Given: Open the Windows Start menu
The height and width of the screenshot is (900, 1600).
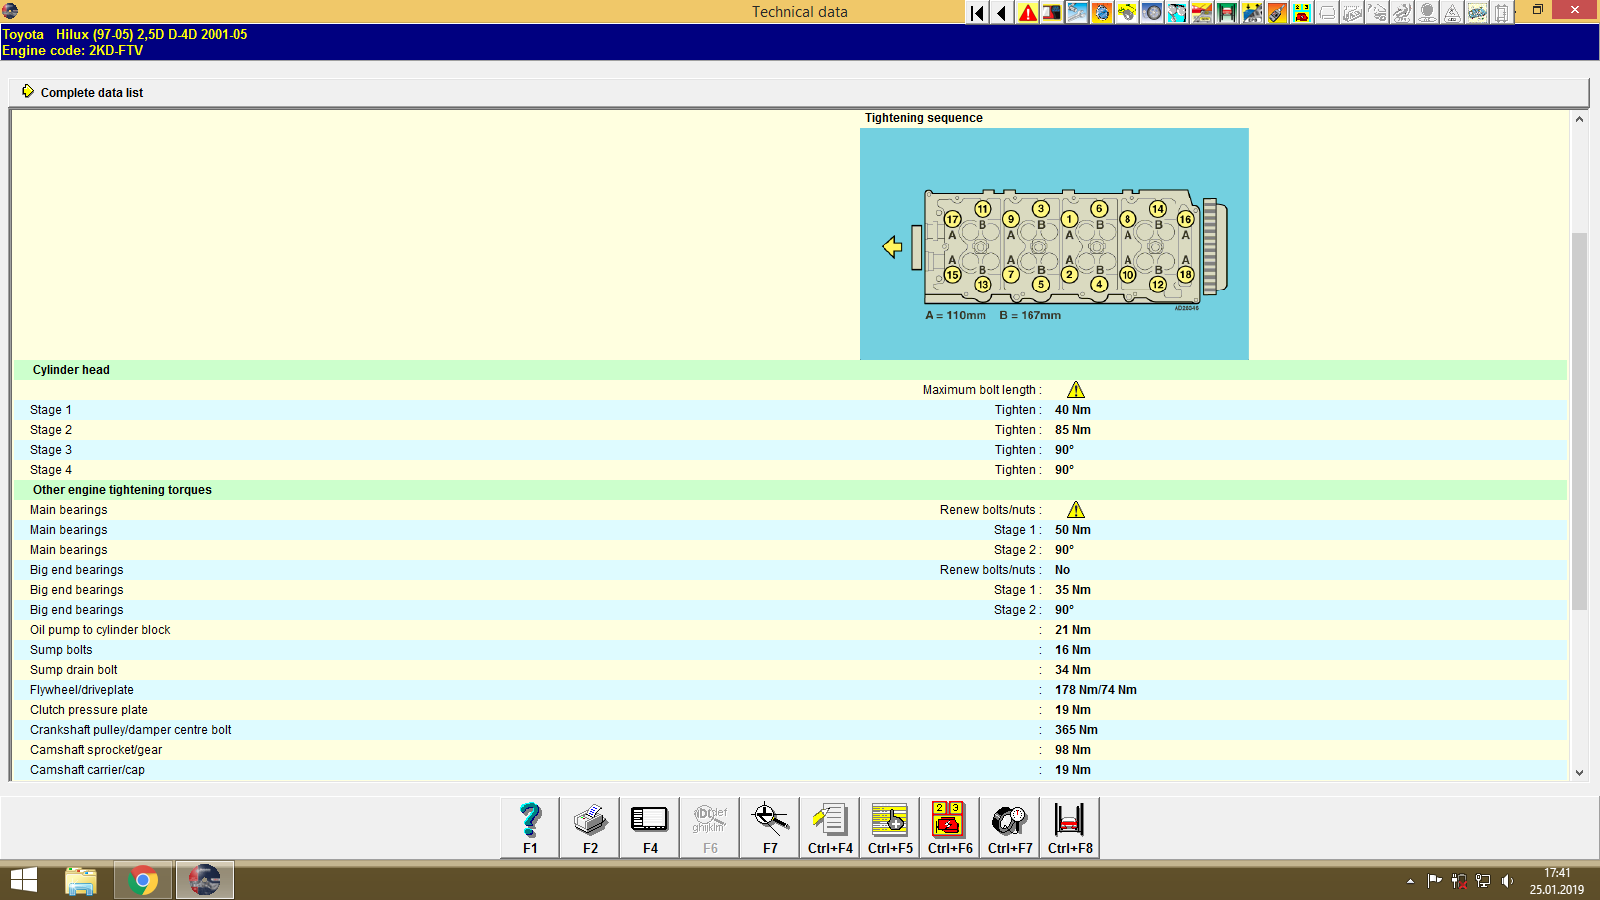Looking at the screenshot, I should [x=21, y=880].
